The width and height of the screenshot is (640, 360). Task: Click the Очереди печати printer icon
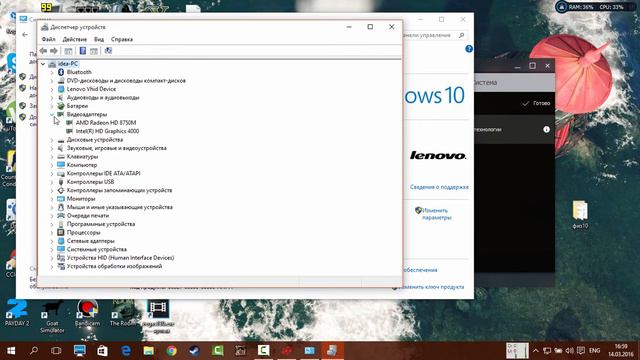coord(61,216)
